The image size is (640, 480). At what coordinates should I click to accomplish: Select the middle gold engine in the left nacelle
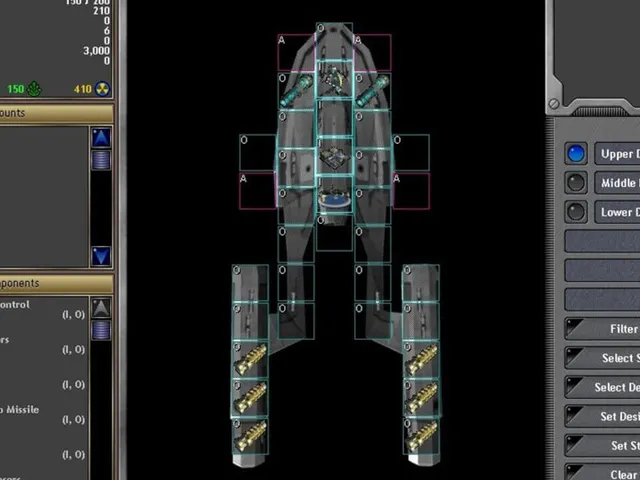[250, 398]
